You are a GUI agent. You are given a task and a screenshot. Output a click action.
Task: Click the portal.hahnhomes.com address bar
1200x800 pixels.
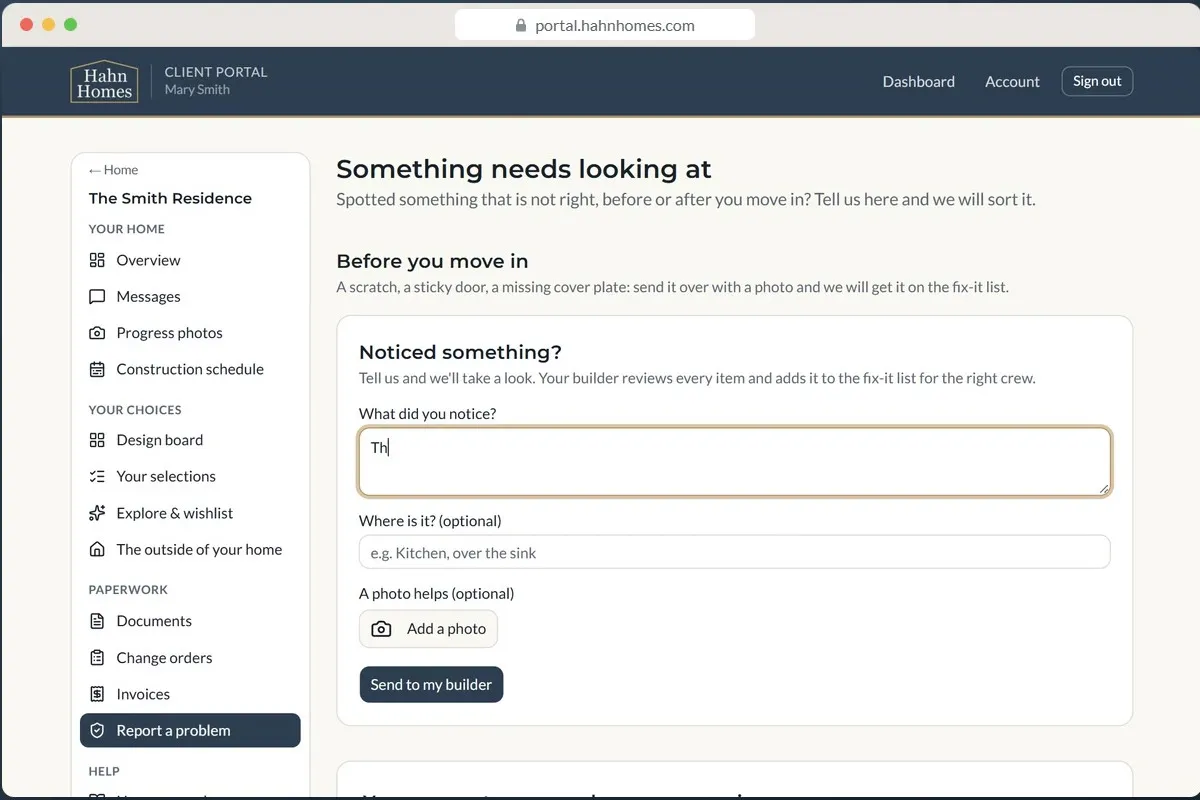pos(605,26)
